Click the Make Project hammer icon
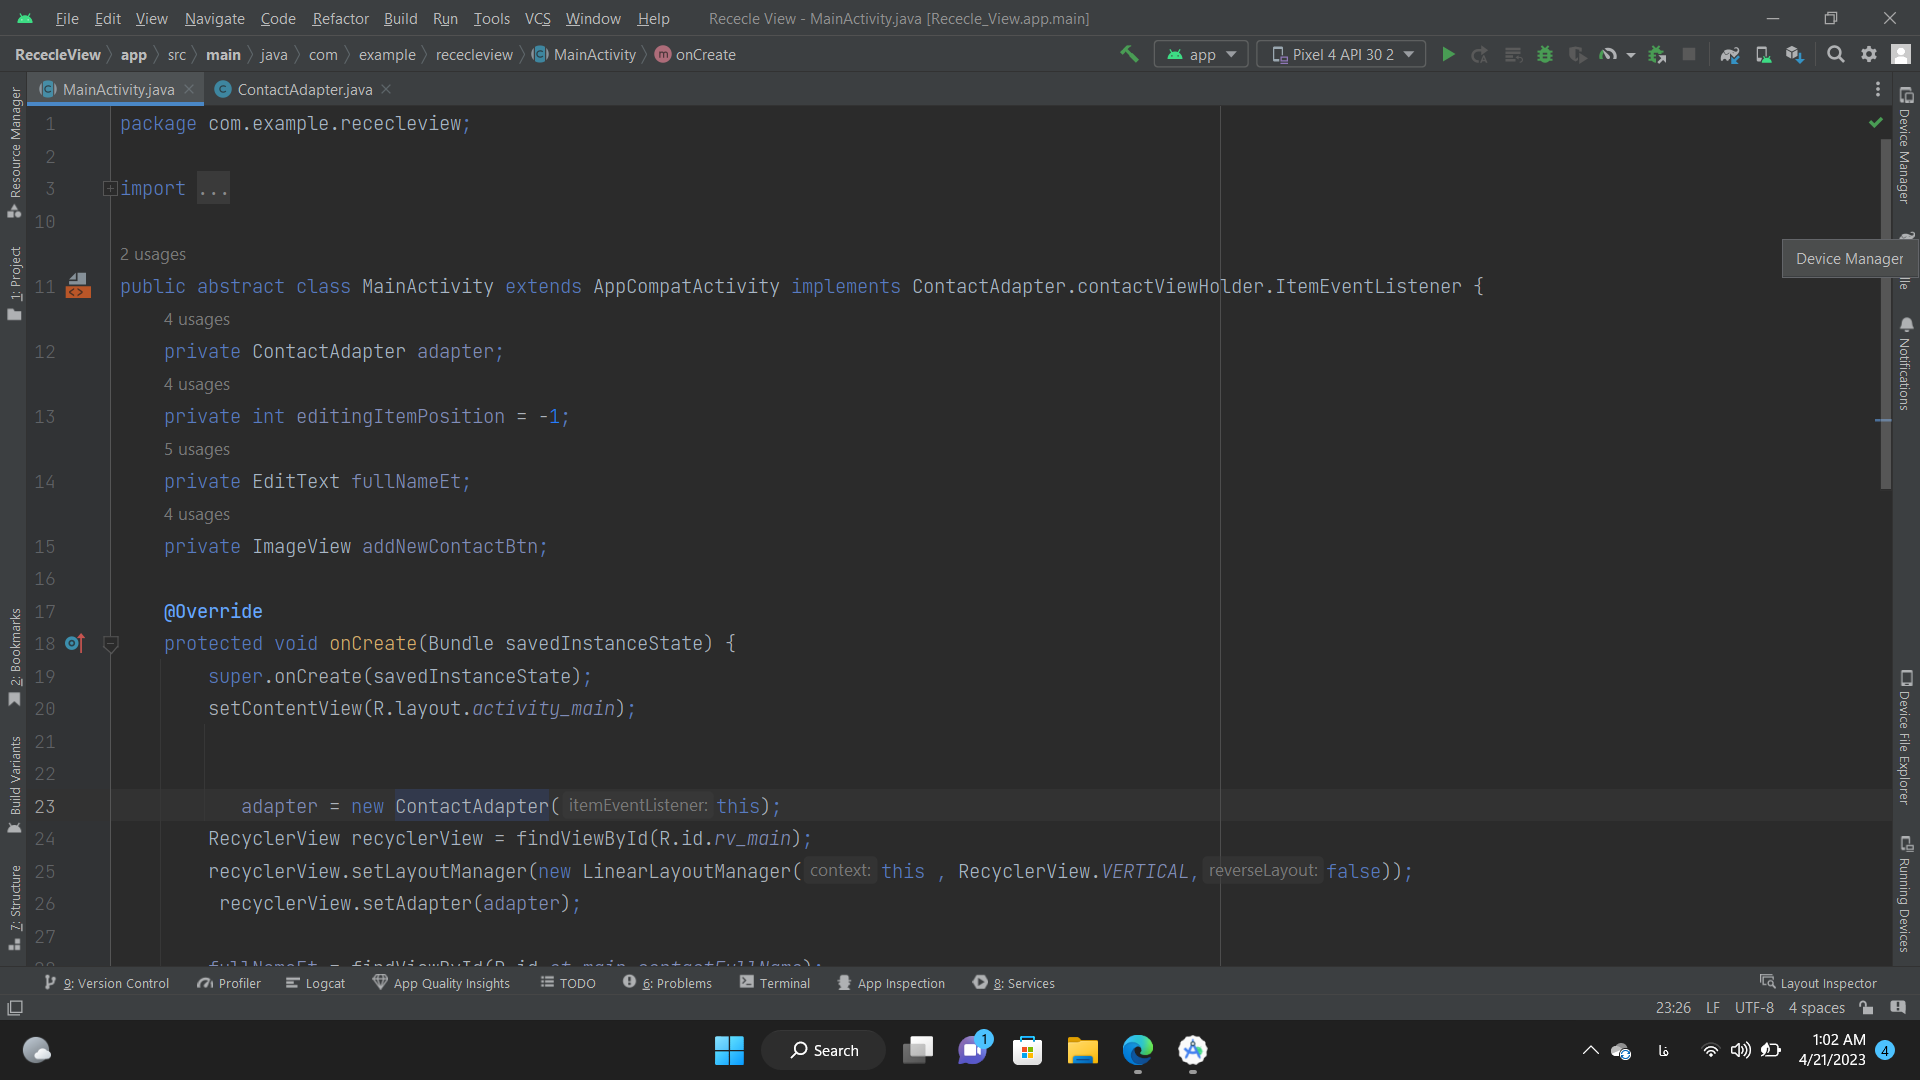Image resolution: width=1920 pixels, height=1080 pixels. click(1129, 54)
